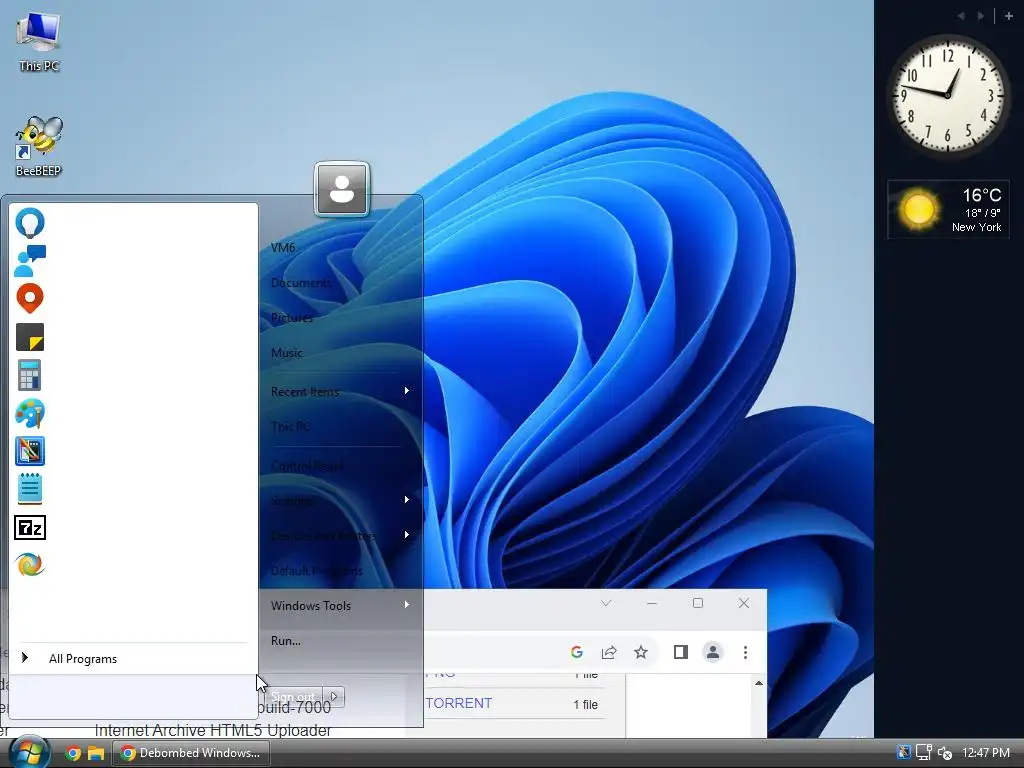Click network tray icon

coord(923,753)
